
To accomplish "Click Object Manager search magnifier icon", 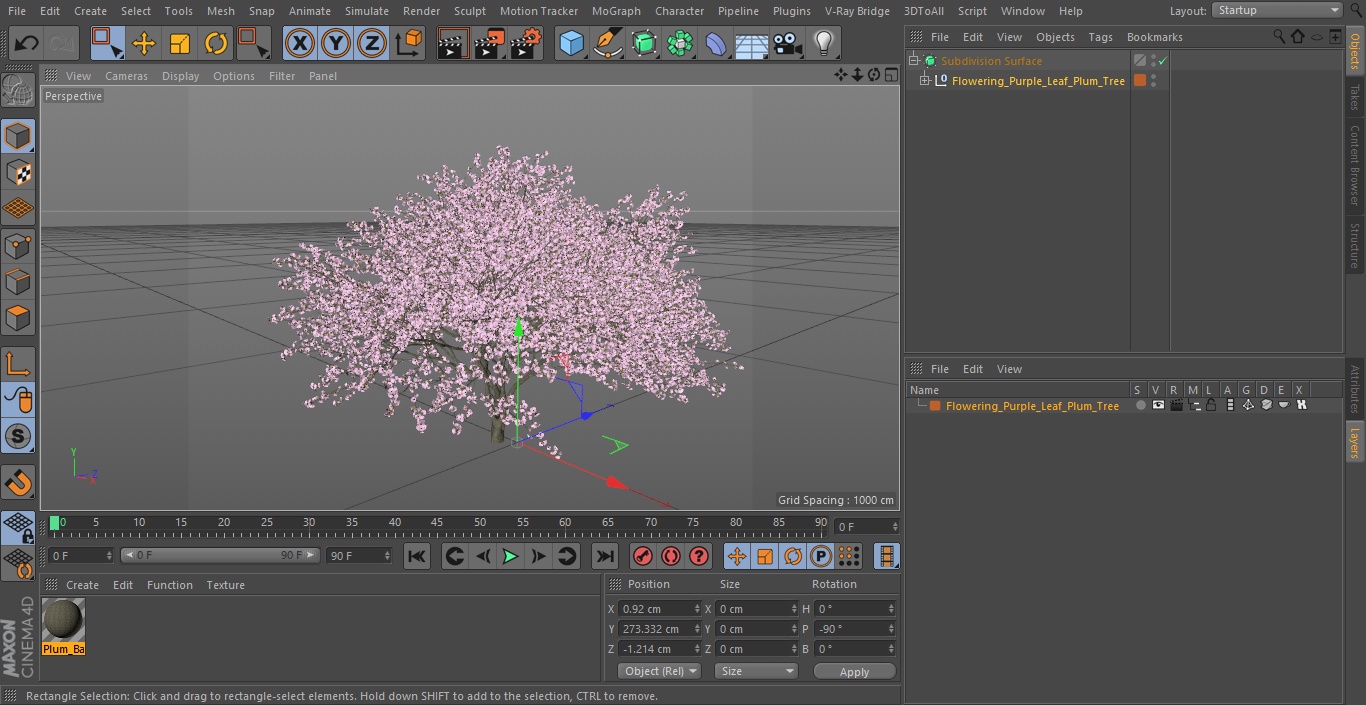I will click(x=1279, y=37).
